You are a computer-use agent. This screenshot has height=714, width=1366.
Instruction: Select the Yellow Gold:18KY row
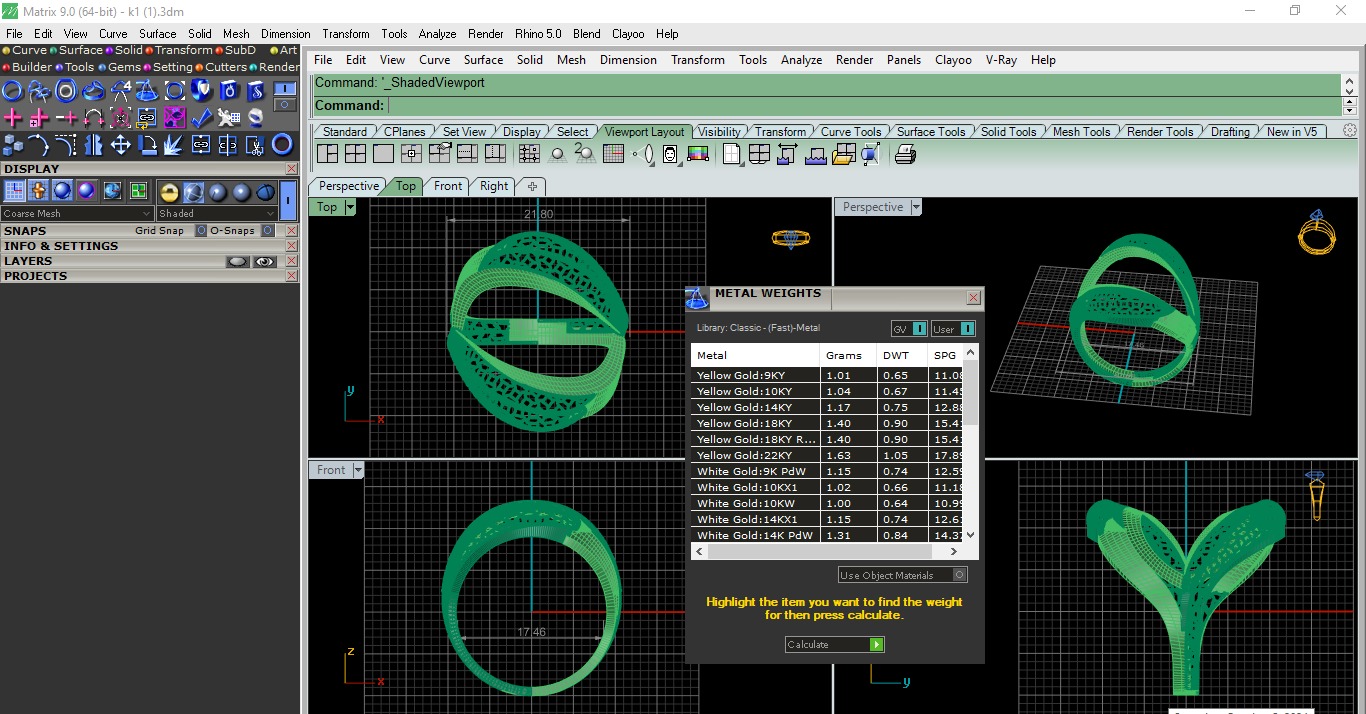pyautogui.click(x=828, y=423)
